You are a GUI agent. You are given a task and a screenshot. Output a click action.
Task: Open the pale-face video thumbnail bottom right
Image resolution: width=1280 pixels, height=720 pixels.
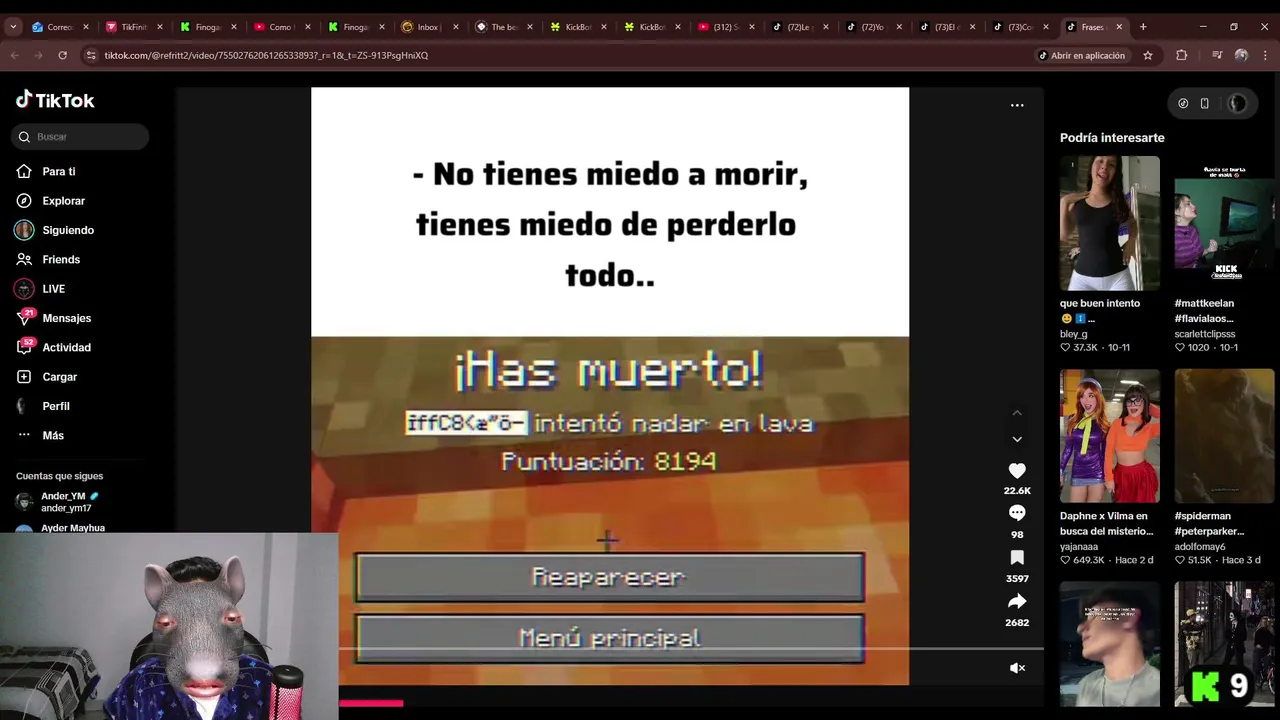tap(1110, 644)
